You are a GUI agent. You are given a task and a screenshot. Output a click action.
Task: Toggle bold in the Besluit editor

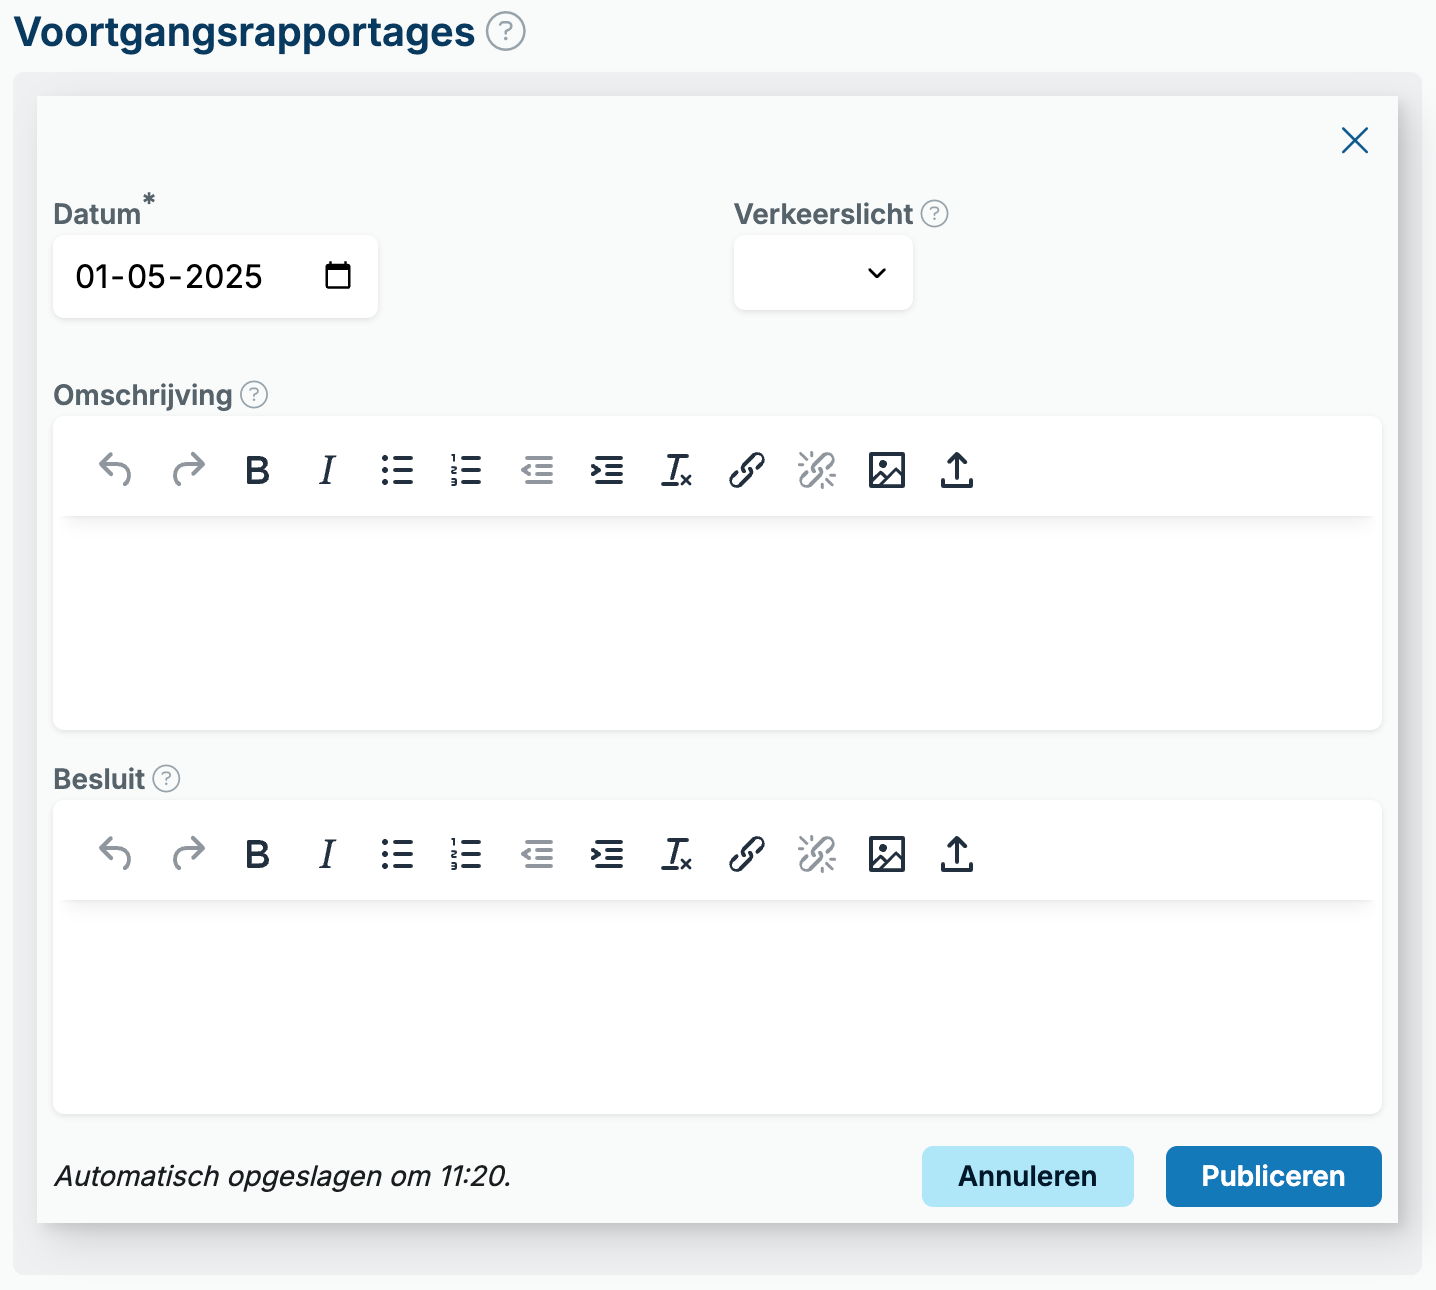coord(257,853)
